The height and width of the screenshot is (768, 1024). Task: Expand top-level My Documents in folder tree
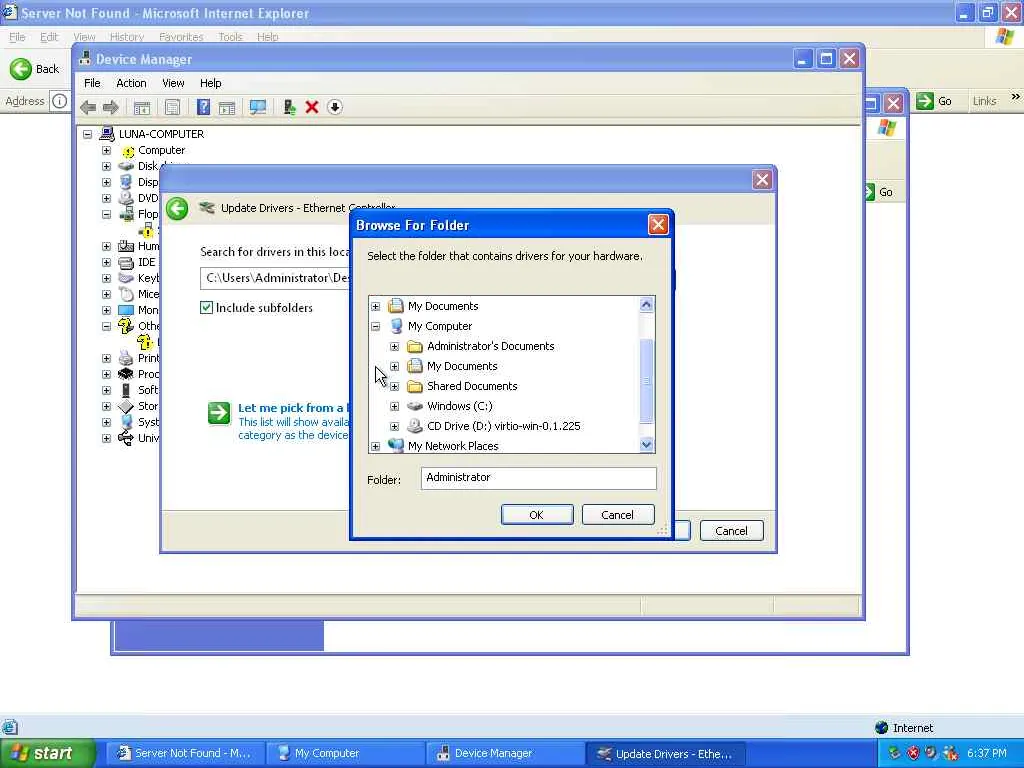point(376,306)
